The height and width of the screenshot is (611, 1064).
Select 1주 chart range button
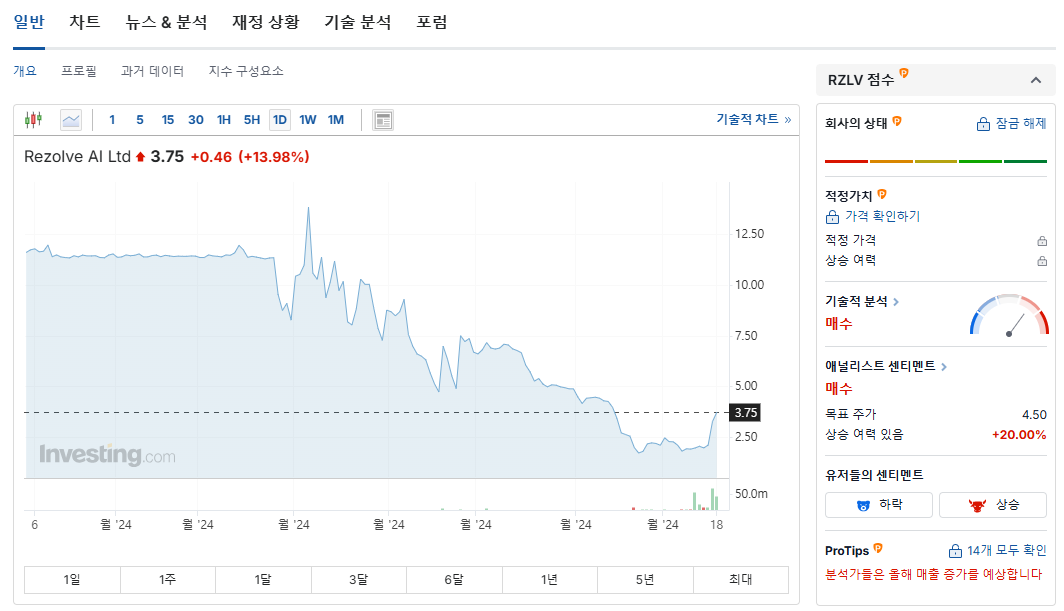tap(168, 580)
